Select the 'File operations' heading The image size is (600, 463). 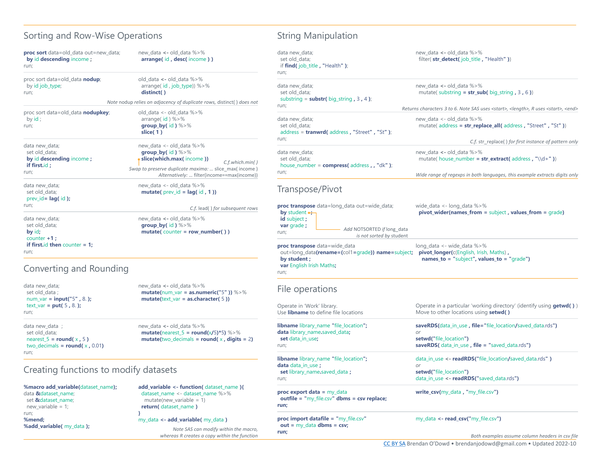[x=307, y=289]
